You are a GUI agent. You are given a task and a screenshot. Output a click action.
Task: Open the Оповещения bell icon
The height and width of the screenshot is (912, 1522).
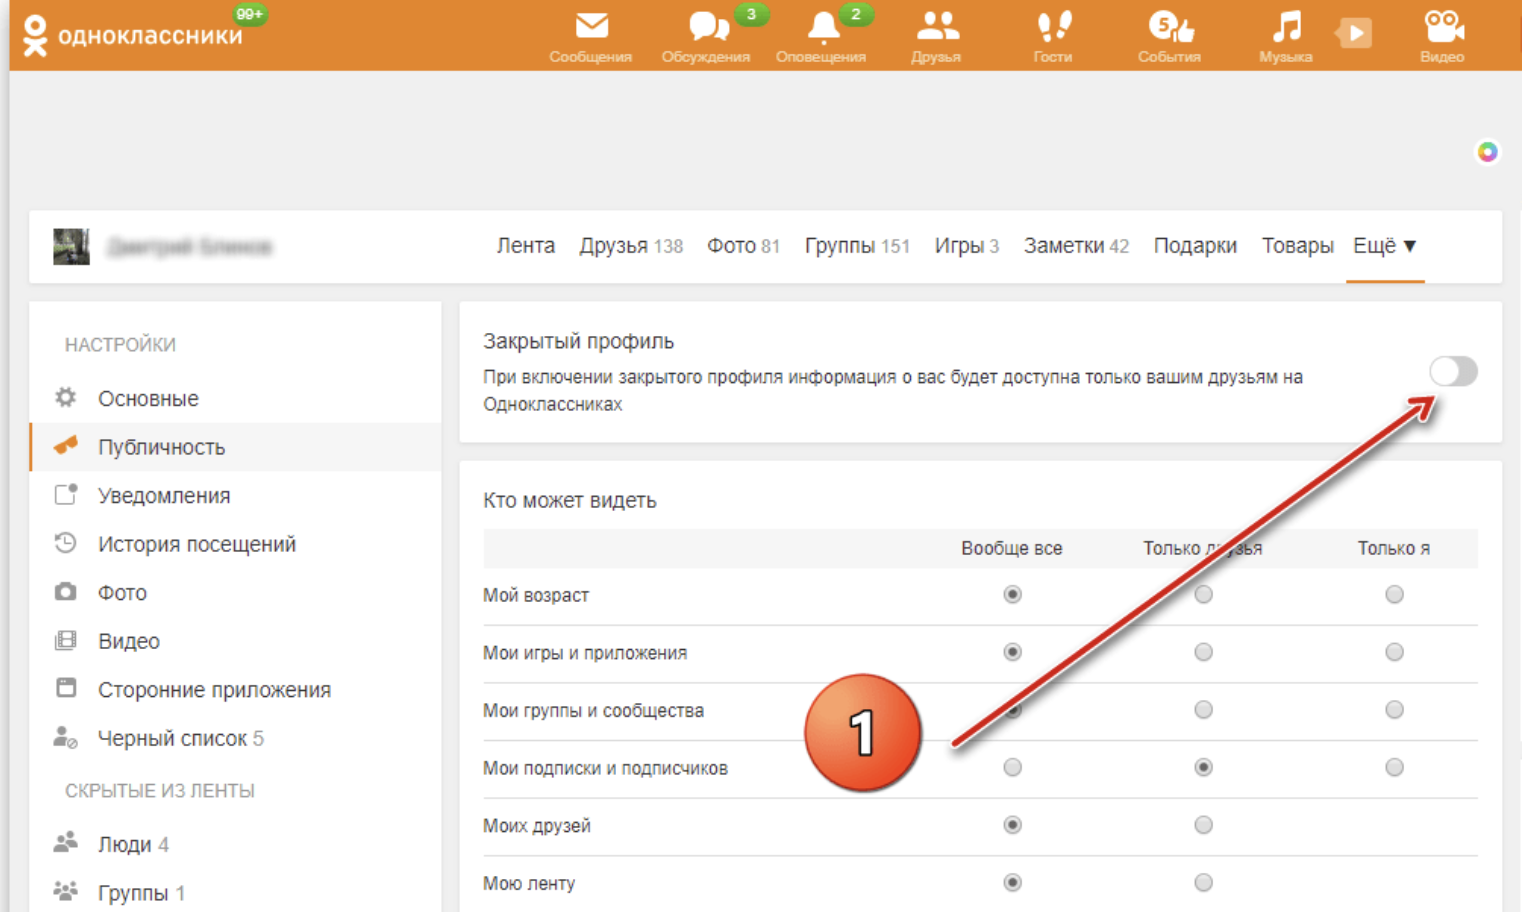pos(823,27)
